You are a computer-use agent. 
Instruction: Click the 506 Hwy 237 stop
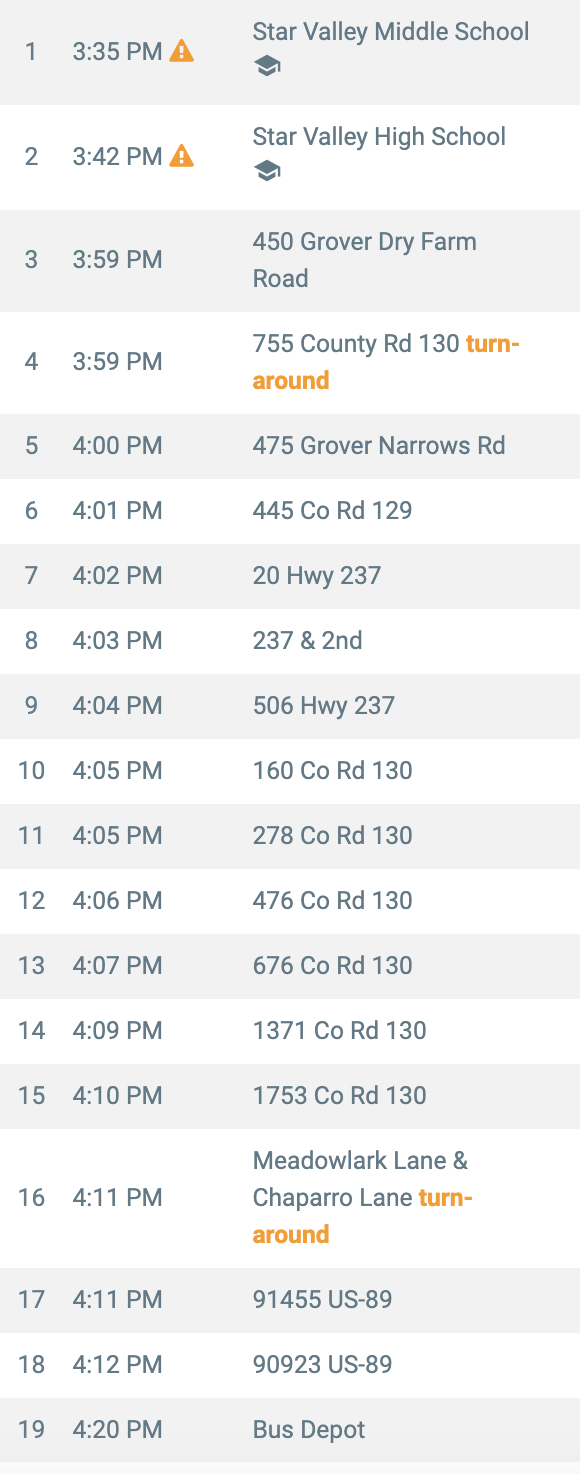(x=290, y=706)
